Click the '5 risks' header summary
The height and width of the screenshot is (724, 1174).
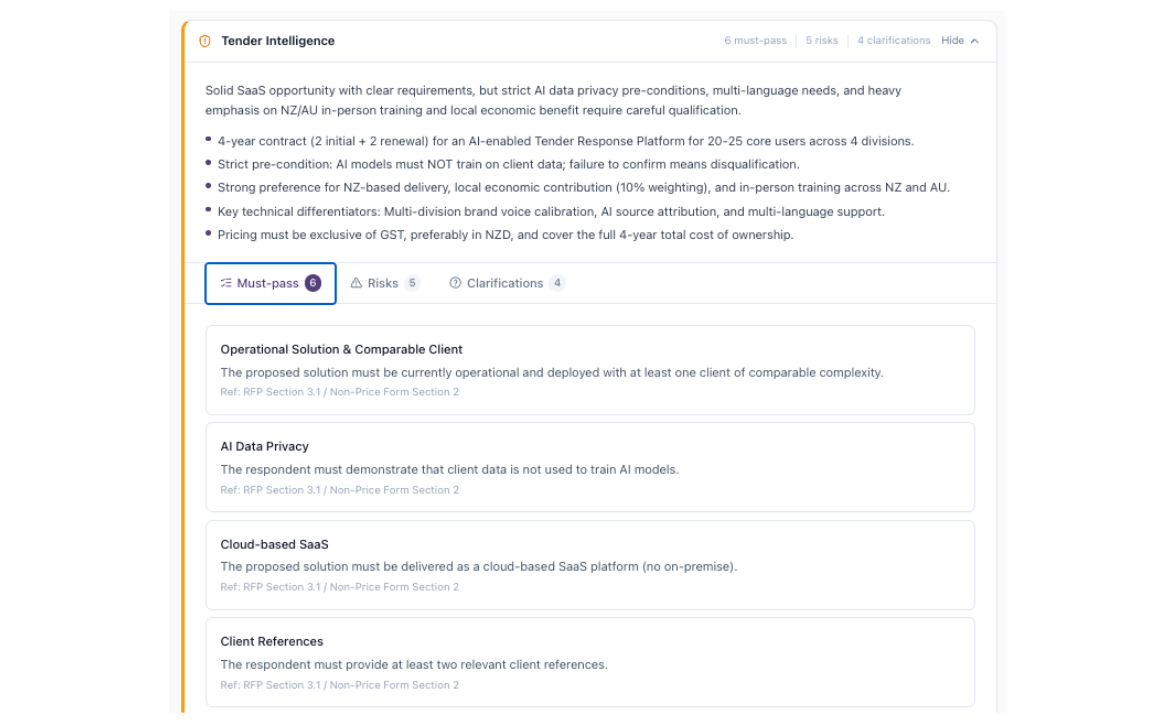(x=822, y=41)
